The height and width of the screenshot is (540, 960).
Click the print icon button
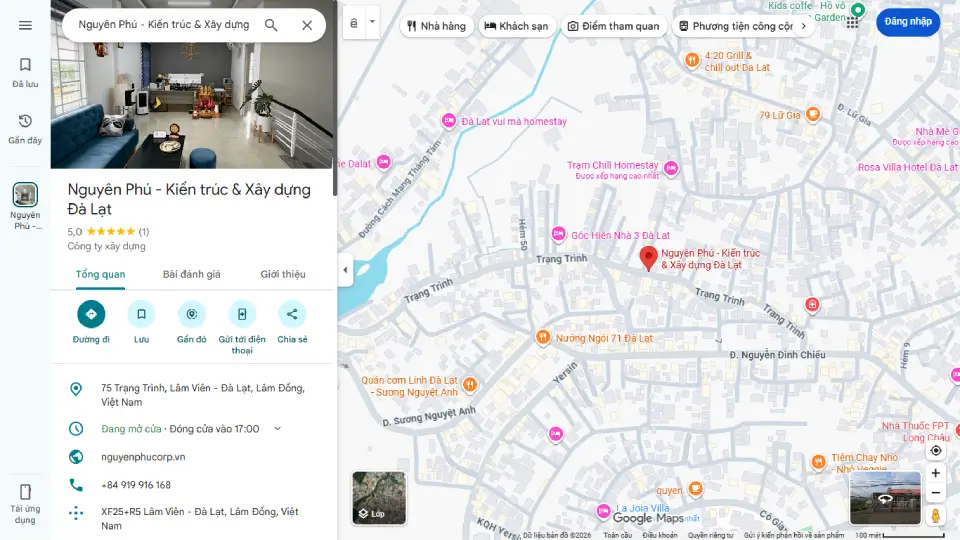(x=354, y=23)
